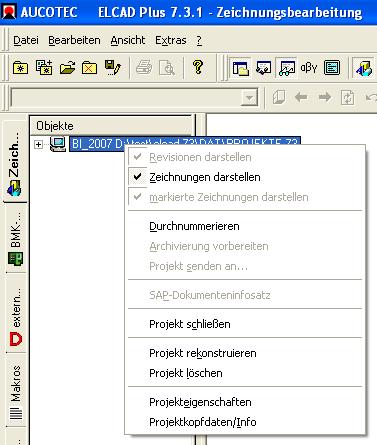Image resolution: width=377 pixels, height=445 pixels.
Task: Choose 'SAP-Dokumenteninfosatz' entry
Action: [x=245, y=295]
